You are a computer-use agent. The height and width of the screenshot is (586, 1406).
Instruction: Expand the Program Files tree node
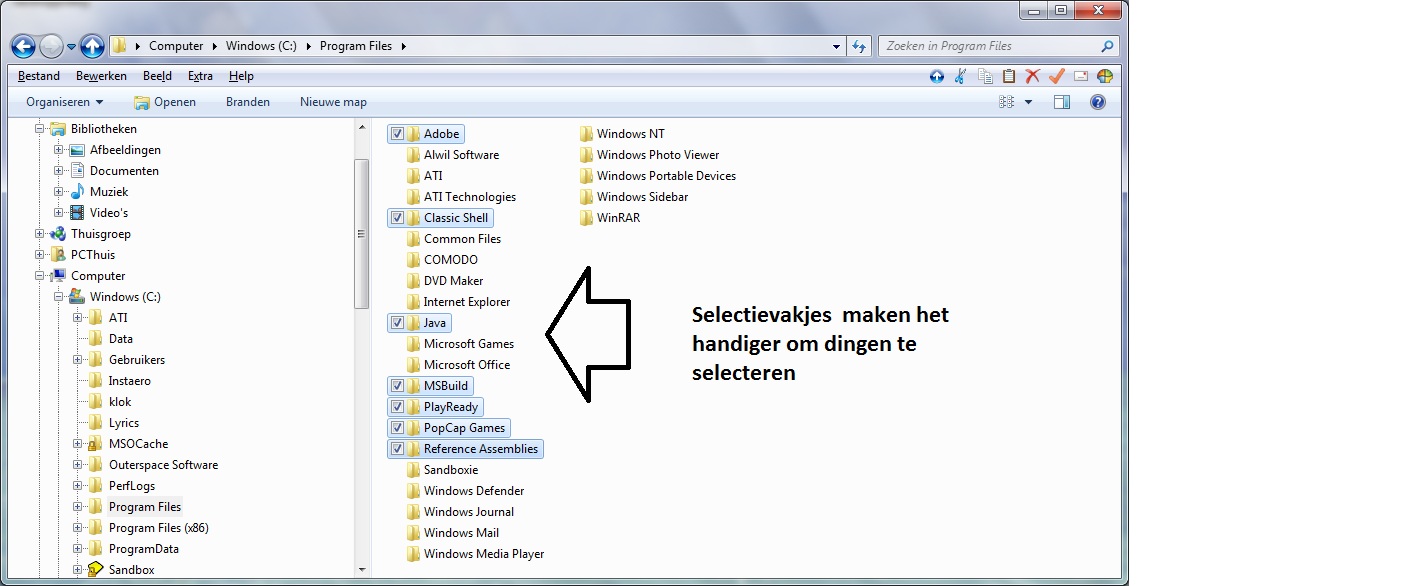pyautogui.click(x=78, y=507)
